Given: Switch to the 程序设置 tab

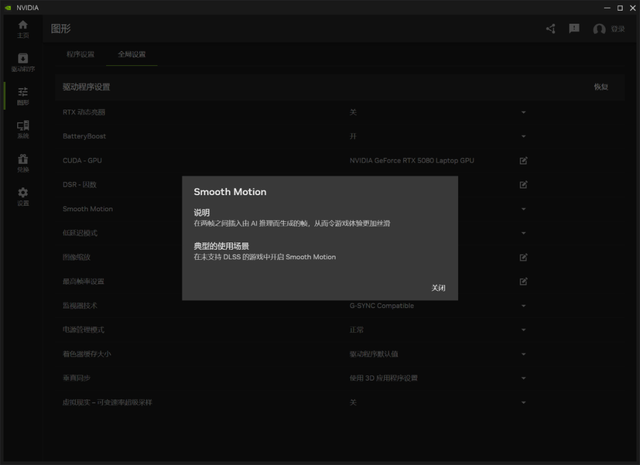Looking at the screenshot, I should click(x=80, y=54).
